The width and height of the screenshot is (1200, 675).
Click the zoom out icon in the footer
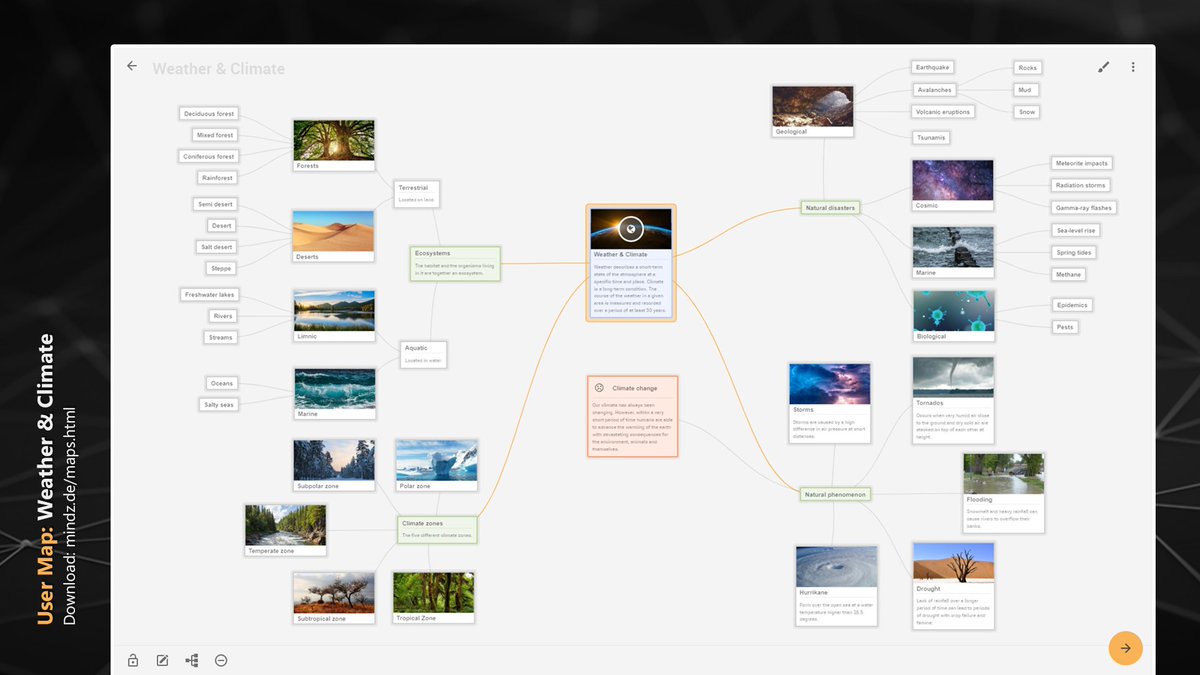click(x=221, y=660)
